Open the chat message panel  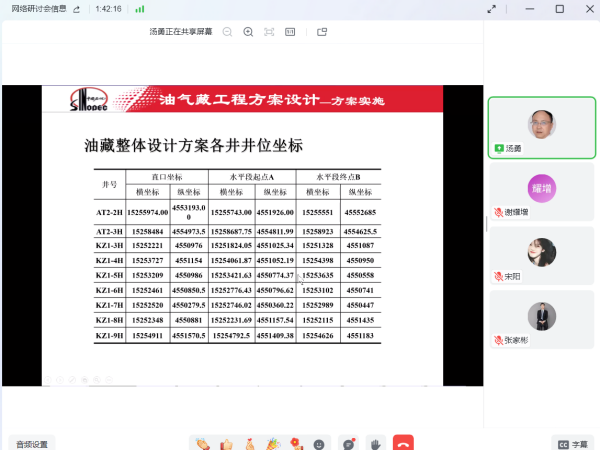point(348,443)
